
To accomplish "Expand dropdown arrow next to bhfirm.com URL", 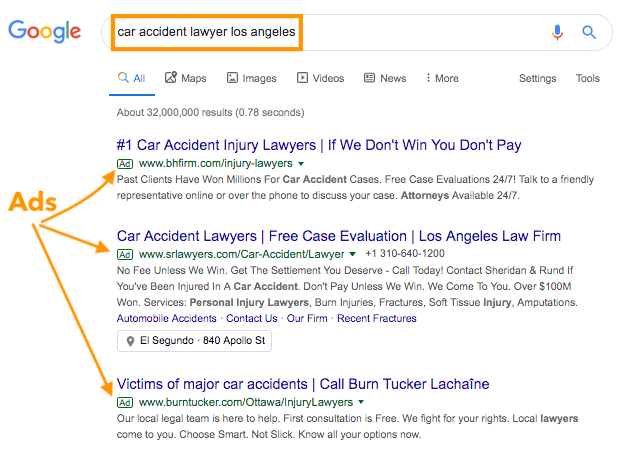I will (301, 164).
